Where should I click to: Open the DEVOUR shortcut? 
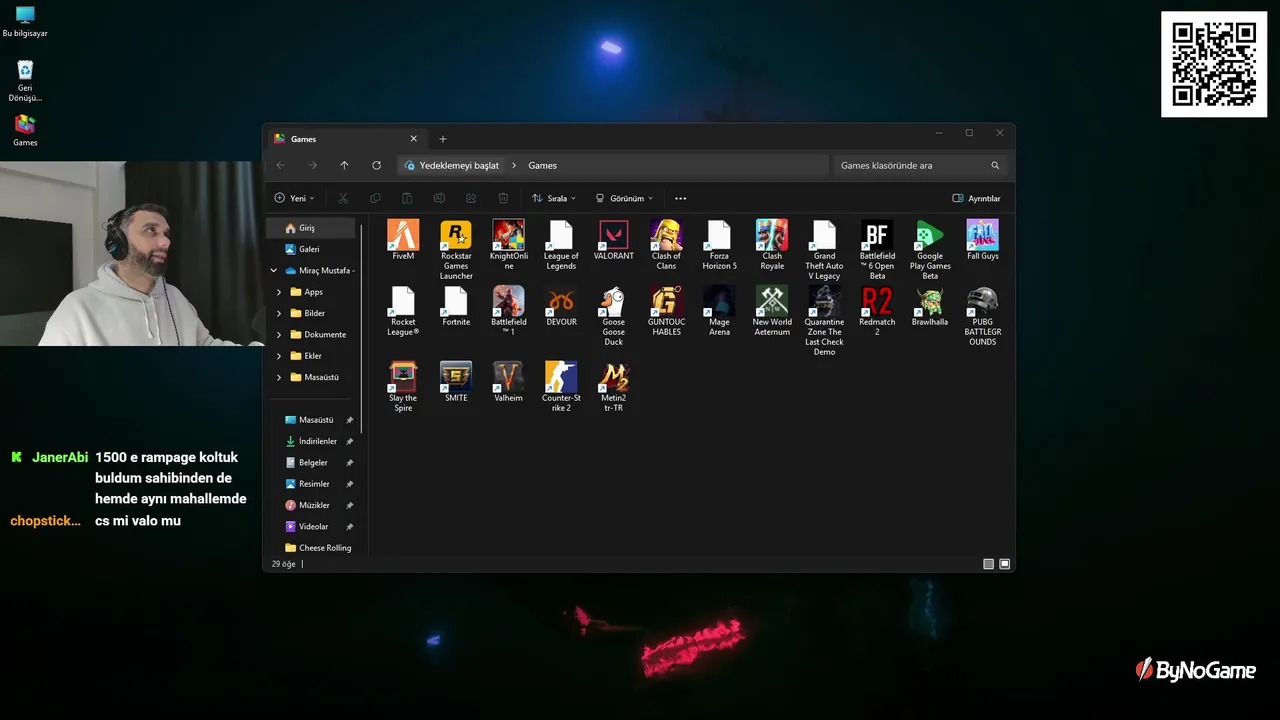point(561,306)
